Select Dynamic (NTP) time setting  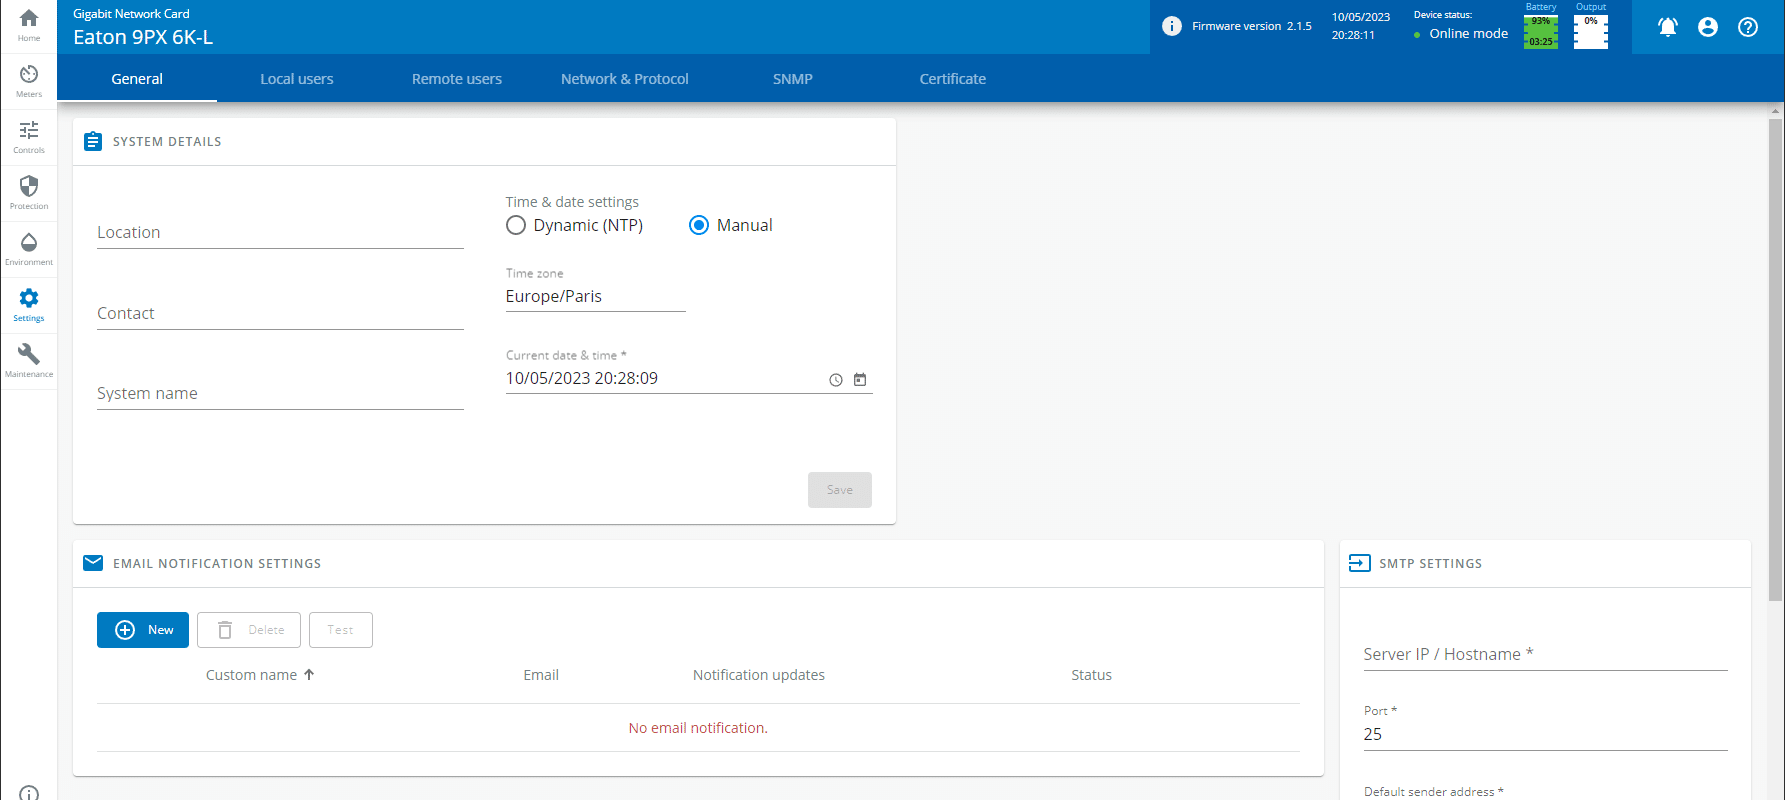[575, 225]
